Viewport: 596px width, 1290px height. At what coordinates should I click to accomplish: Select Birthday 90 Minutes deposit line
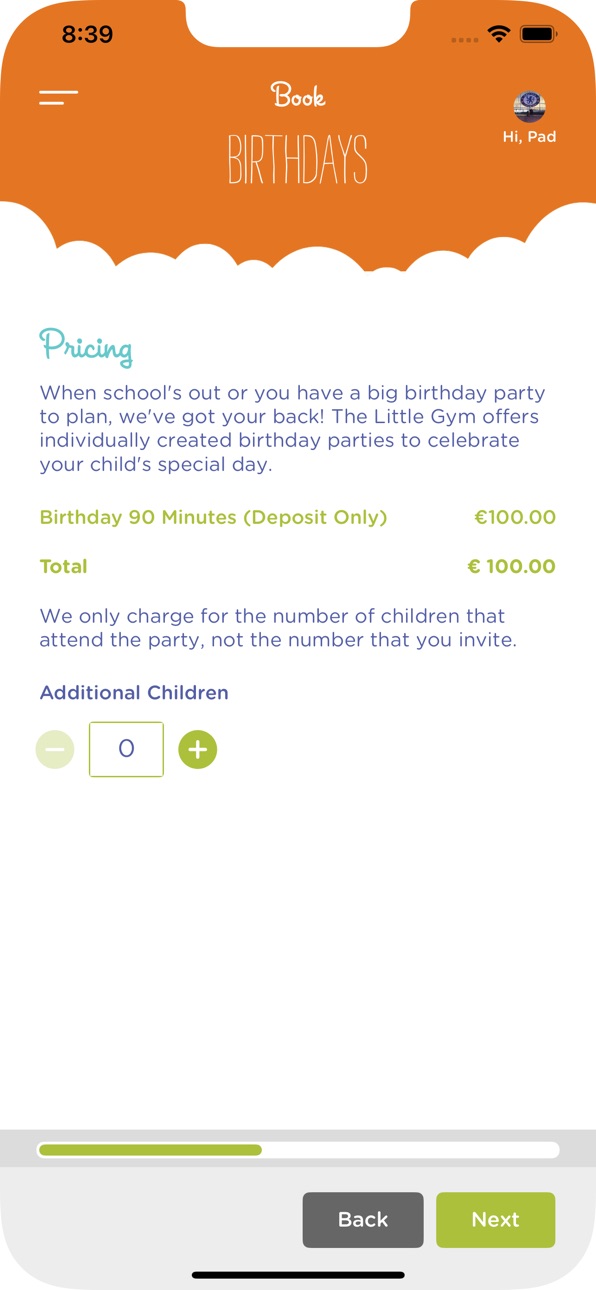pos(298,517)
